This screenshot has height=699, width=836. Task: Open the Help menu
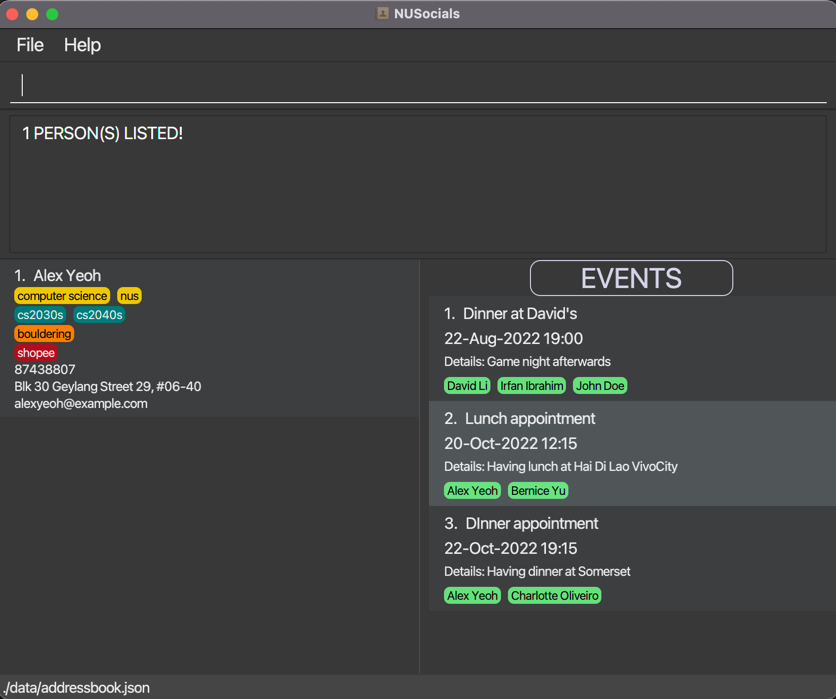(82, 45)
